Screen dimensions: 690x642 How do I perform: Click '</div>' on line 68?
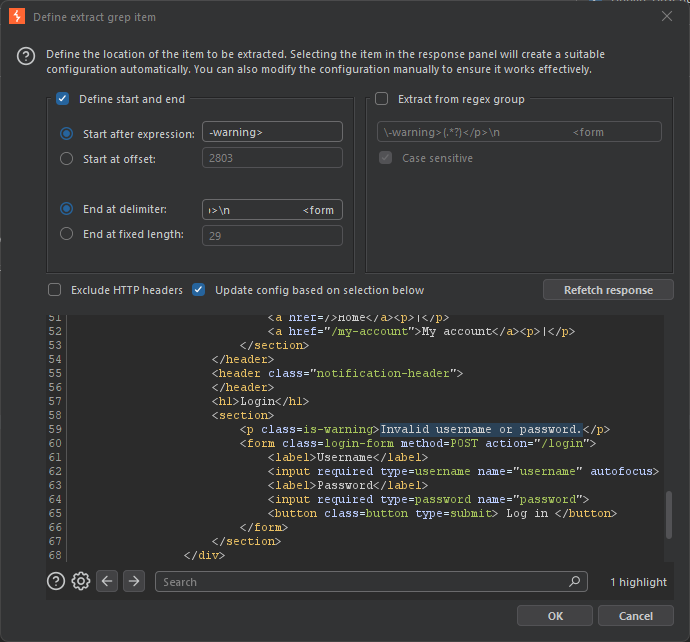[205, 555]
